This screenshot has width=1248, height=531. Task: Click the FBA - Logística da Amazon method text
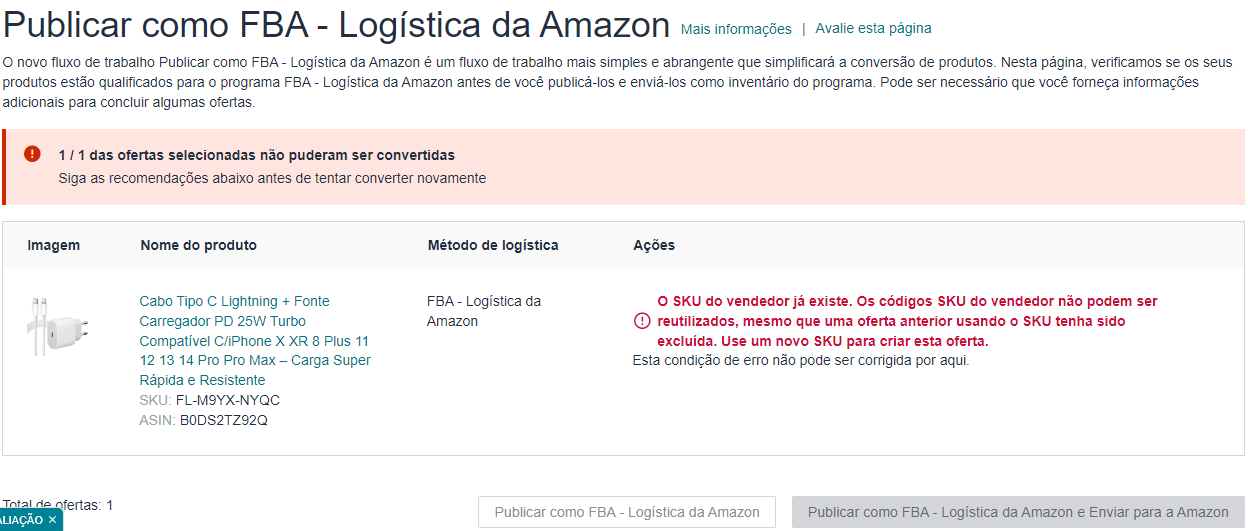[484, 311]
